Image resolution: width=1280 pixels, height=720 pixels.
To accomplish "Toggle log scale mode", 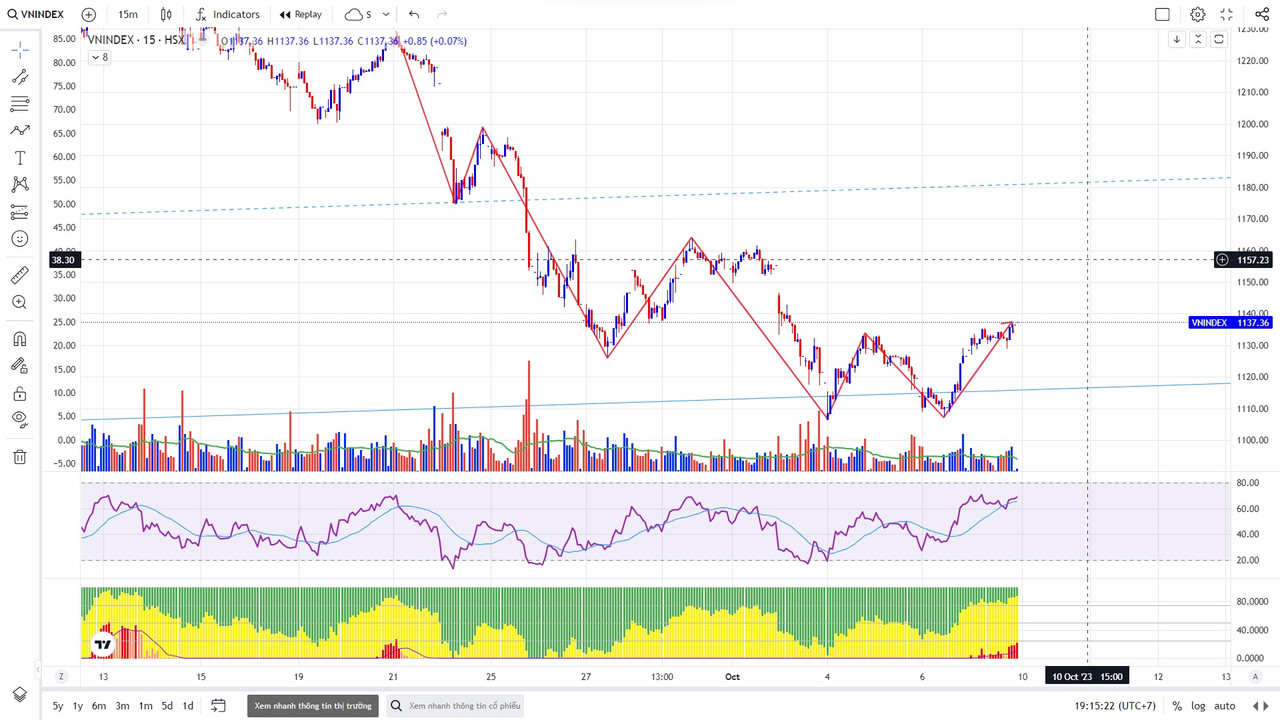I will [1198, 706].
